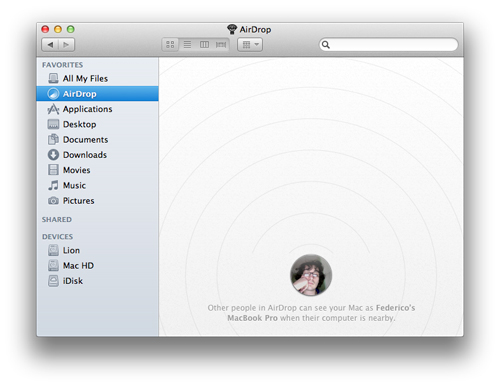Click the Documents icon in sidebar
500x387 pixels.
click(x=53, y=139)
